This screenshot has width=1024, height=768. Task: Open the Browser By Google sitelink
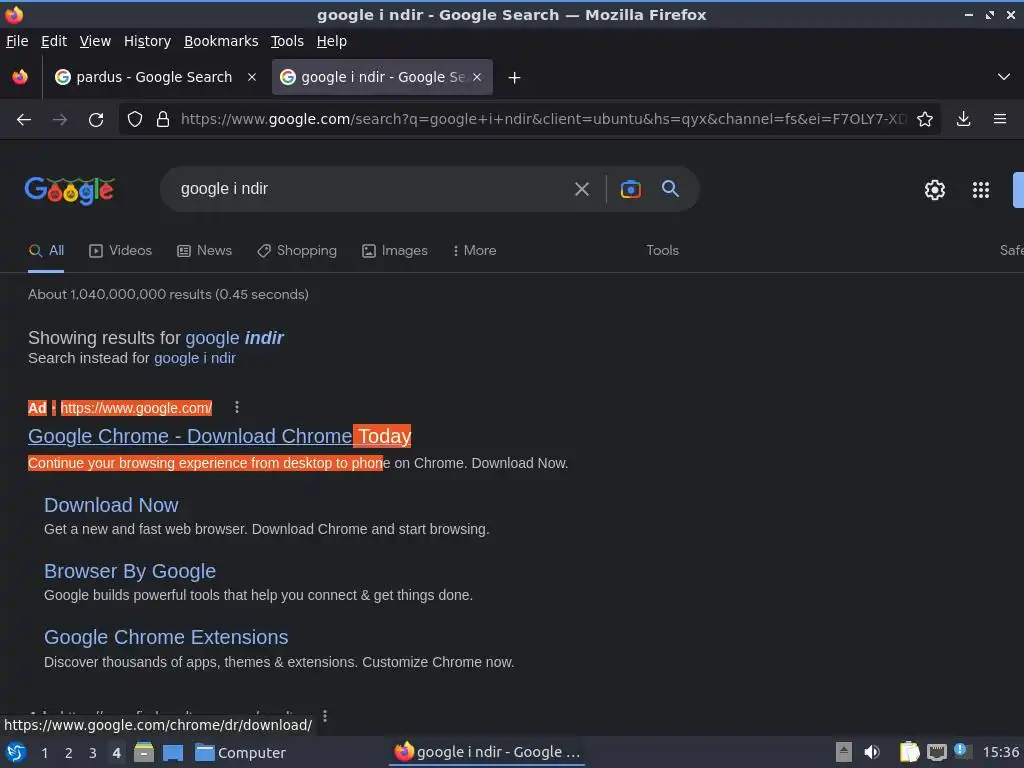[130, 571]
